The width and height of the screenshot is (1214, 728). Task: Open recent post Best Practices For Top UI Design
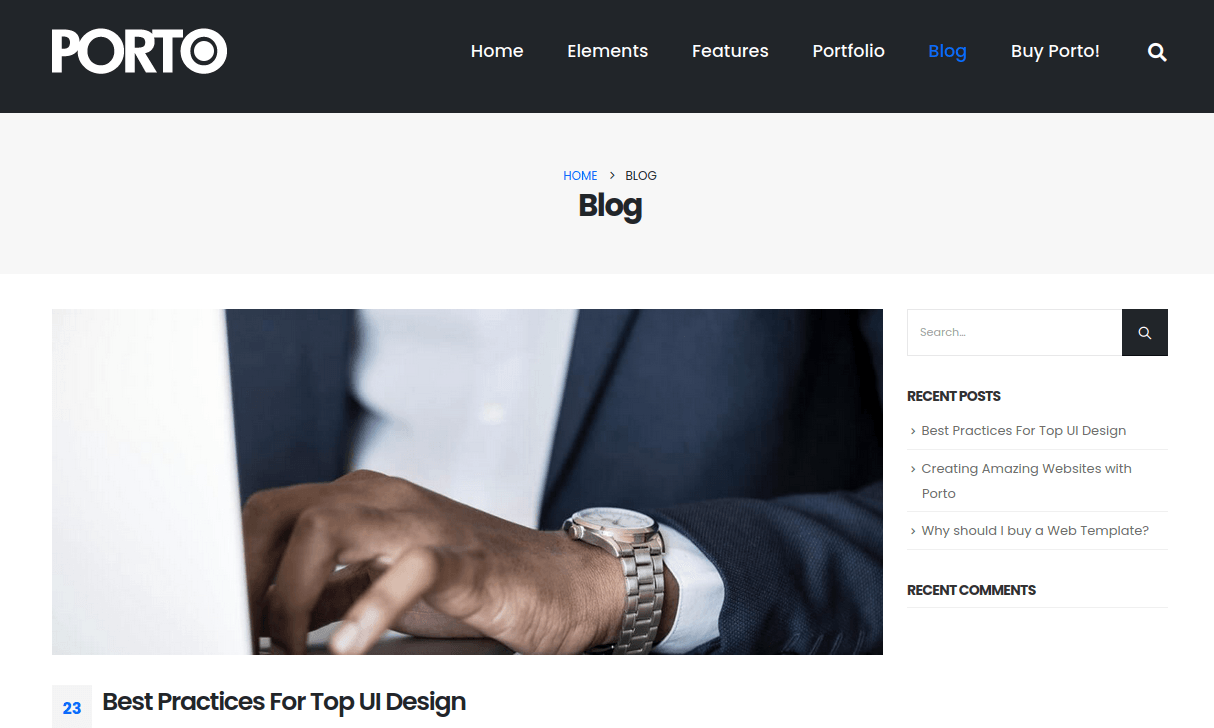1024,431
